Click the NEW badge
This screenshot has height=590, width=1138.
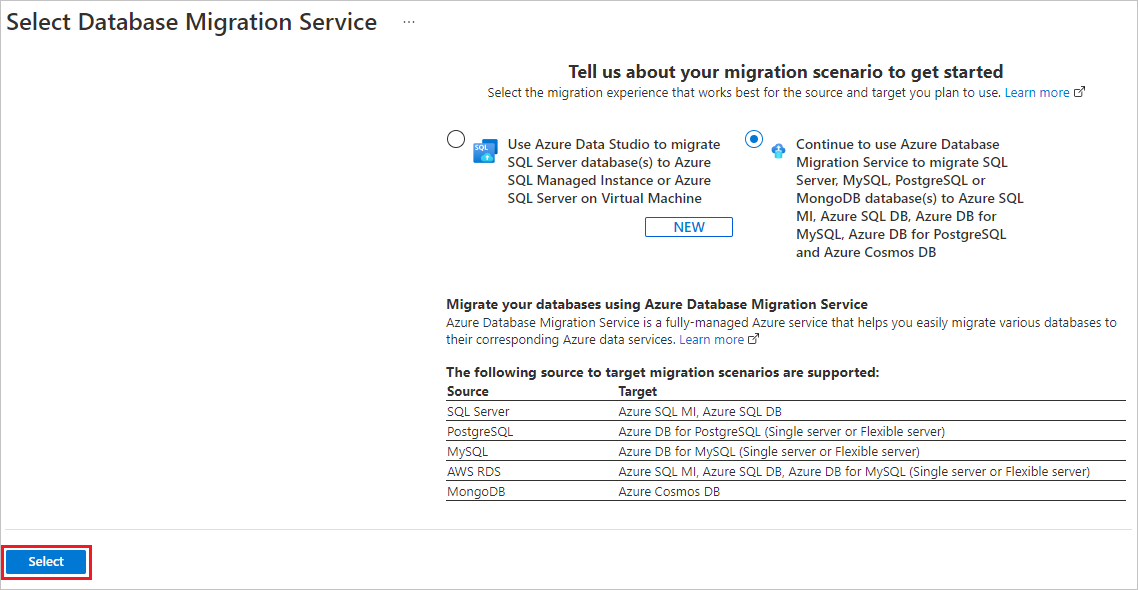[x=689, y=227]
